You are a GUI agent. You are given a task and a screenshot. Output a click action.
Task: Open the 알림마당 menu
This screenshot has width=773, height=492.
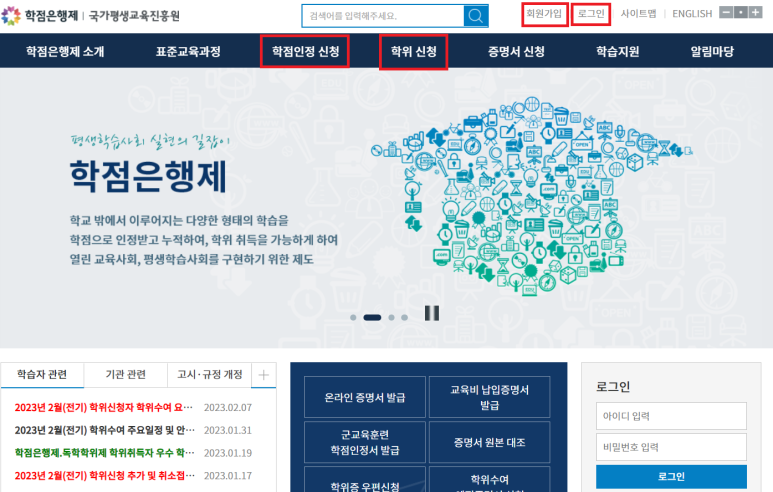pyautogui.click(x=712, y=51)
